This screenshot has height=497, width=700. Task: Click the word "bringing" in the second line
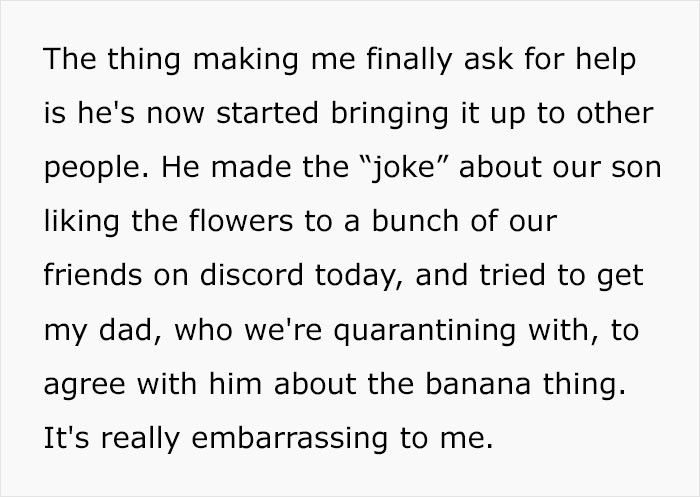coord(389,113)
